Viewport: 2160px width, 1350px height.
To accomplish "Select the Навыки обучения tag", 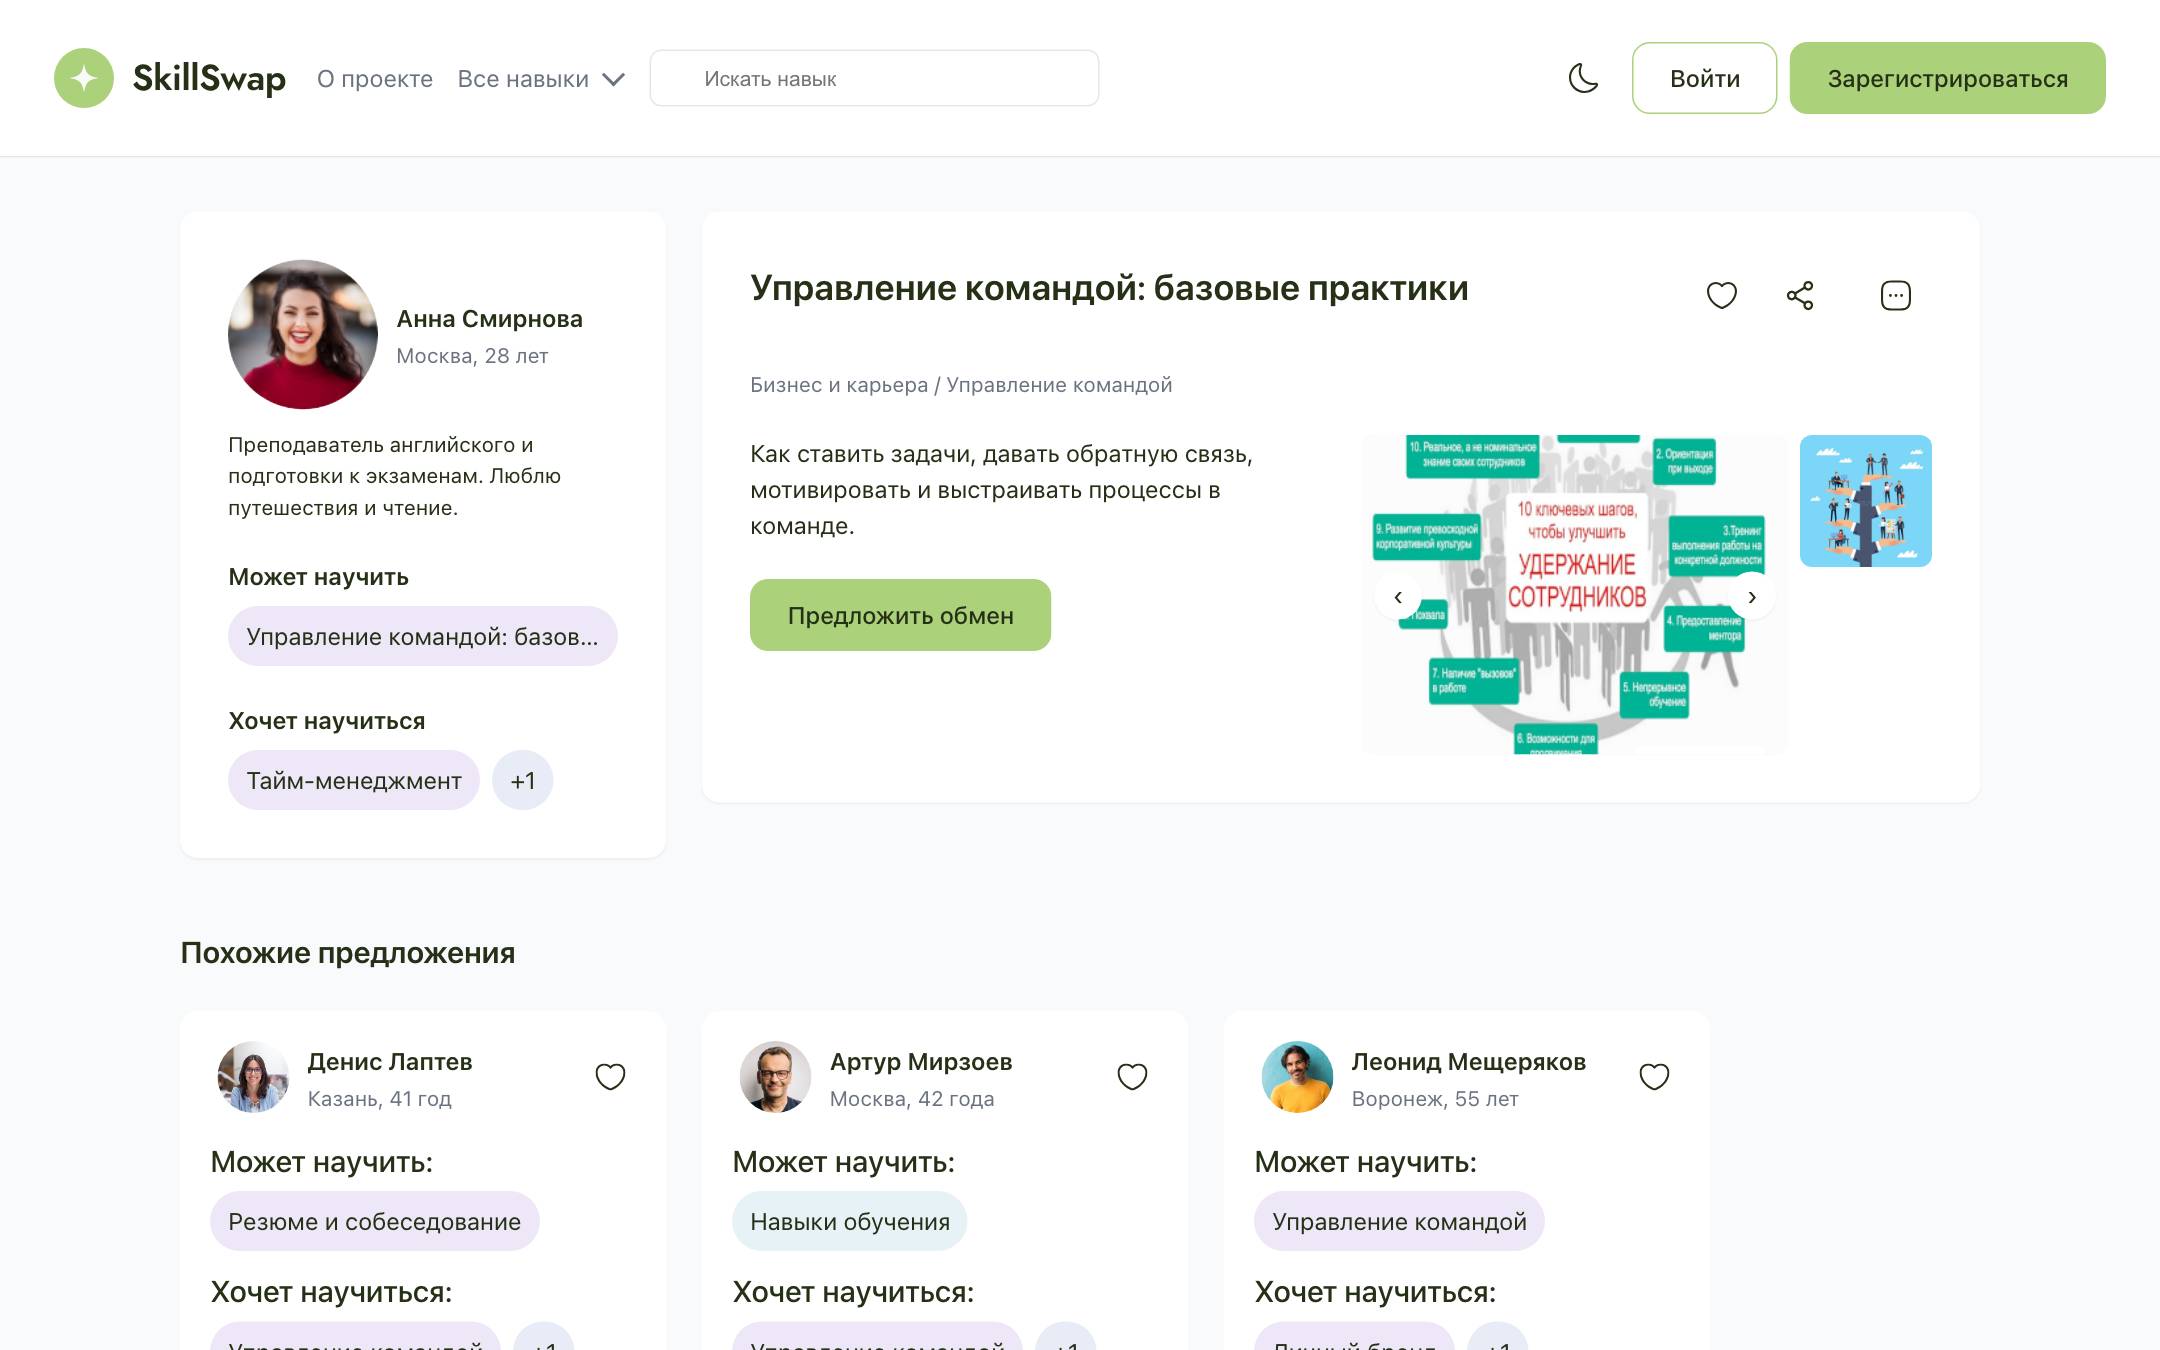I will (x=850, y=1221).
